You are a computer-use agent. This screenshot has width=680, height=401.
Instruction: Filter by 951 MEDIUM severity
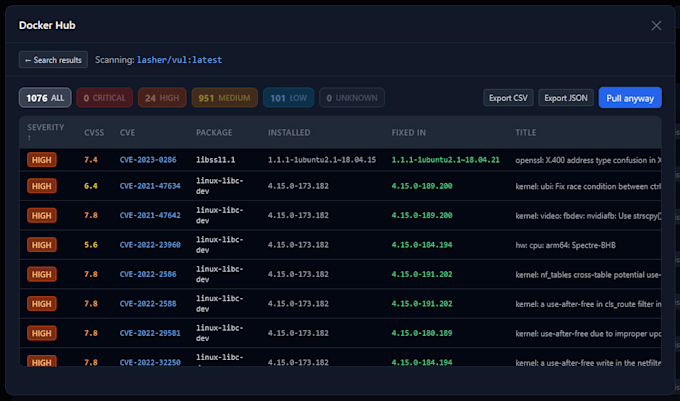[x=224, y=98]
